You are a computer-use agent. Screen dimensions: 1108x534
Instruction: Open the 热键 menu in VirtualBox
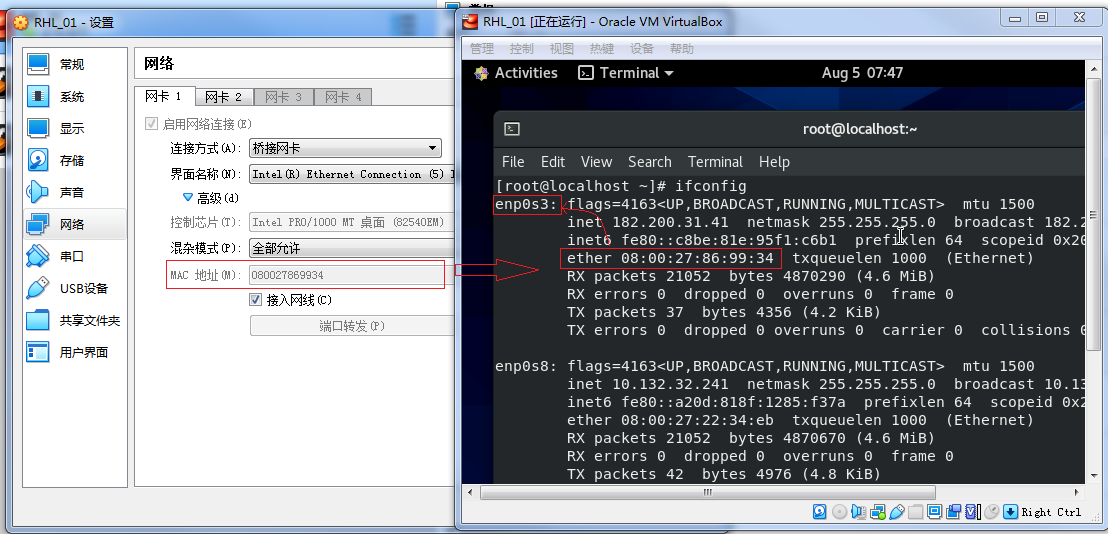[602, 49]
